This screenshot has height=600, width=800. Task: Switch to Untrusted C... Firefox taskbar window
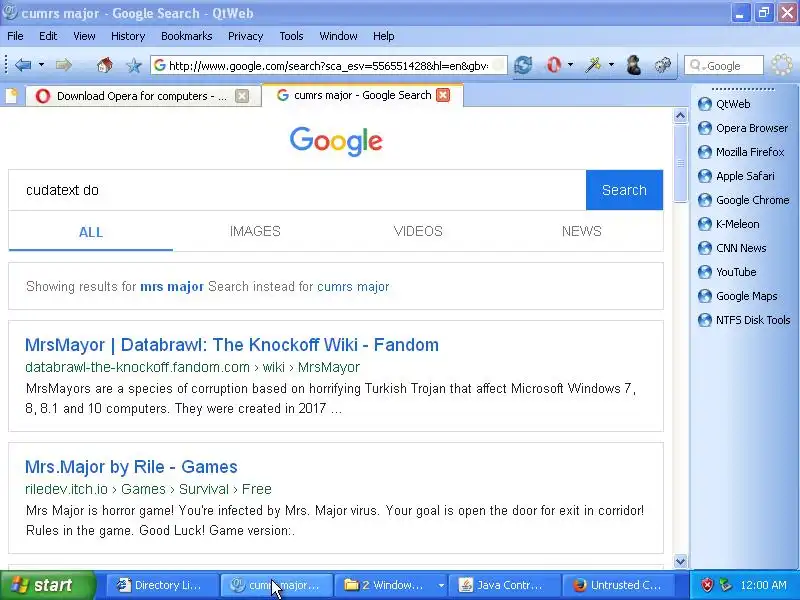(618, 585)
